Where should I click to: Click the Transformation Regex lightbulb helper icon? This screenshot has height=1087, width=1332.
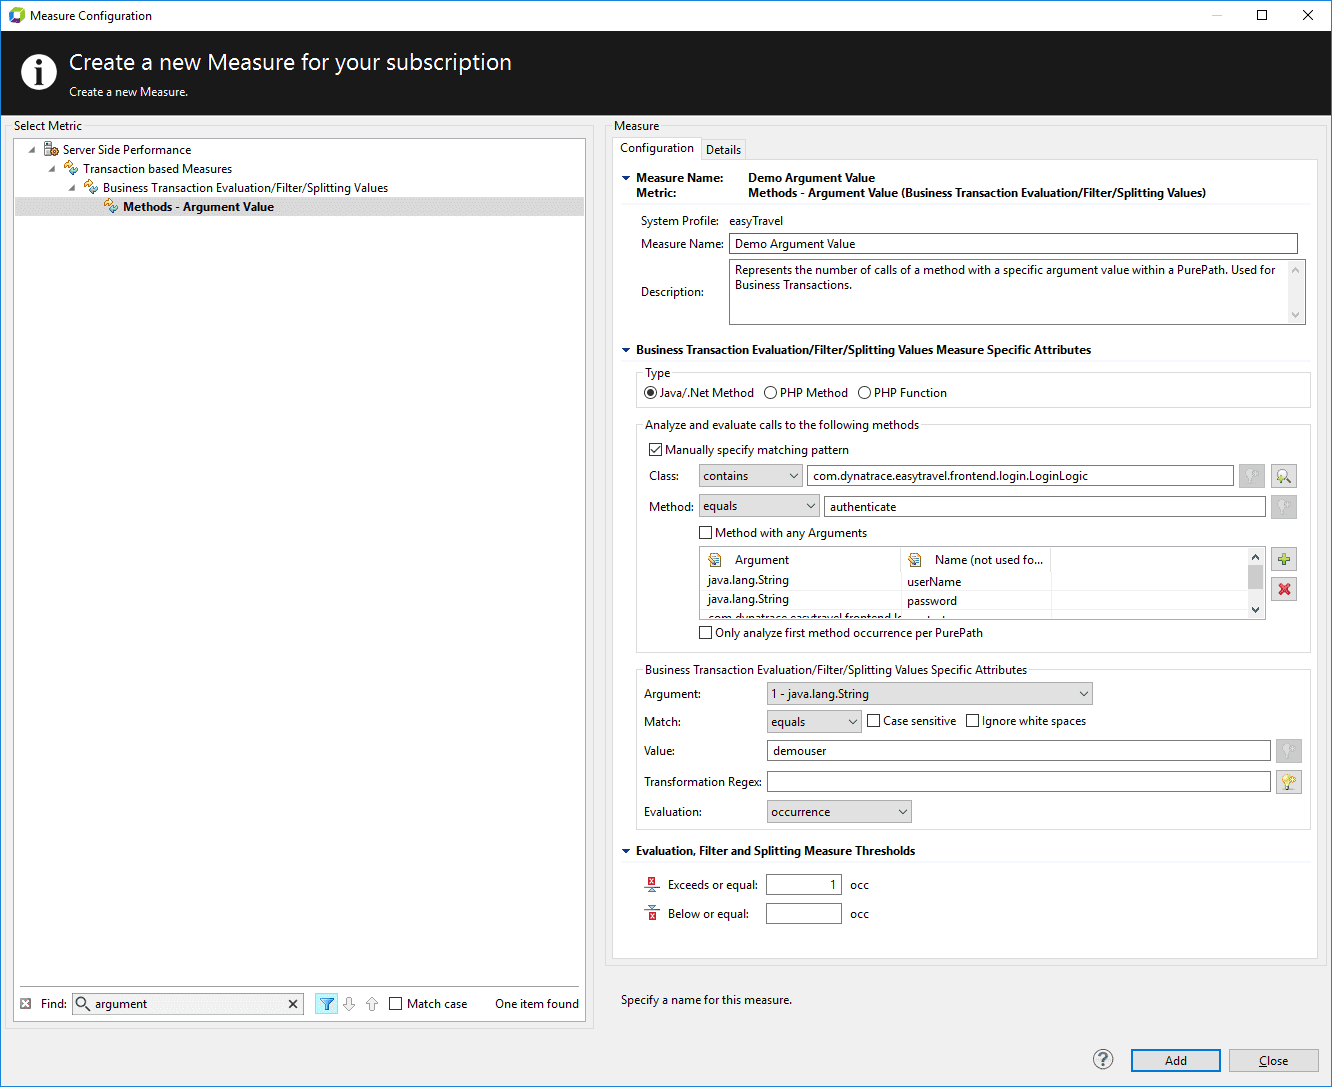(x=1289, y=781)
